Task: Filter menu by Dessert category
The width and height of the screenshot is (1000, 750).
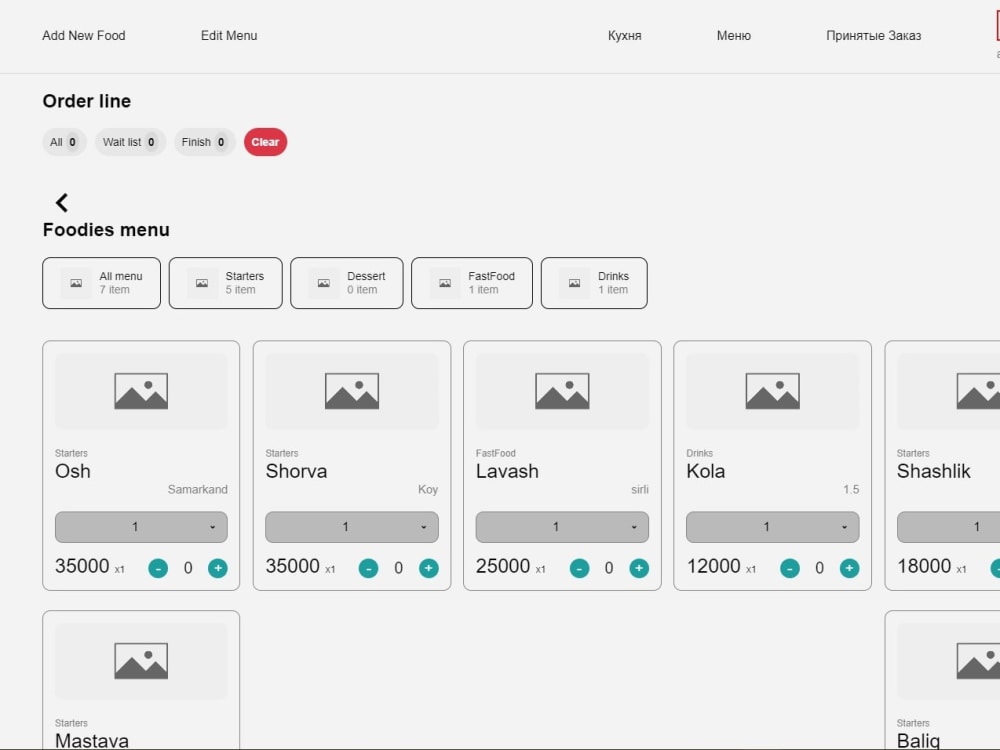Action: pyautogui.click(x=347, y=283)
